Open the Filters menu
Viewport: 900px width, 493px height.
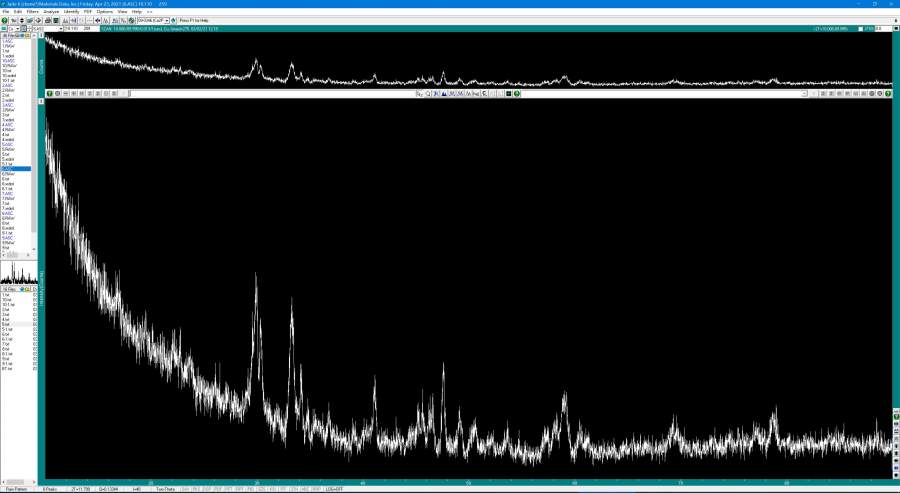tap(33, 11)
